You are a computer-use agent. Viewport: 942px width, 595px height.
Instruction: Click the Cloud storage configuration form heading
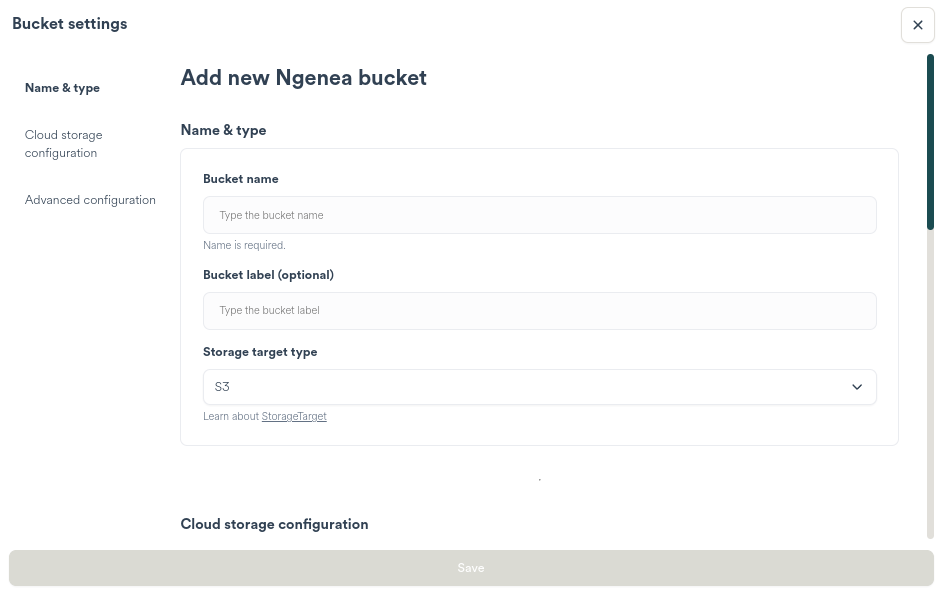(x=274, y=524)
